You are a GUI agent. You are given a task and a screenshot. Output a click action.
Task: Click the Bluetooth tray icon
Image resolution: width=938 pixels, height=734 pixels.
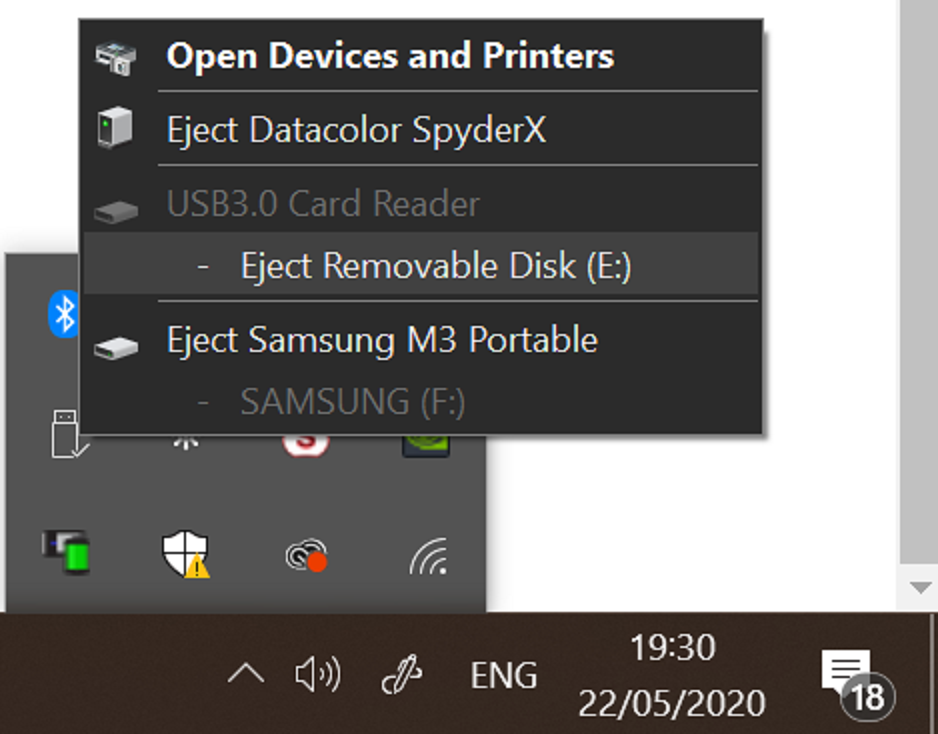(63, 315)
